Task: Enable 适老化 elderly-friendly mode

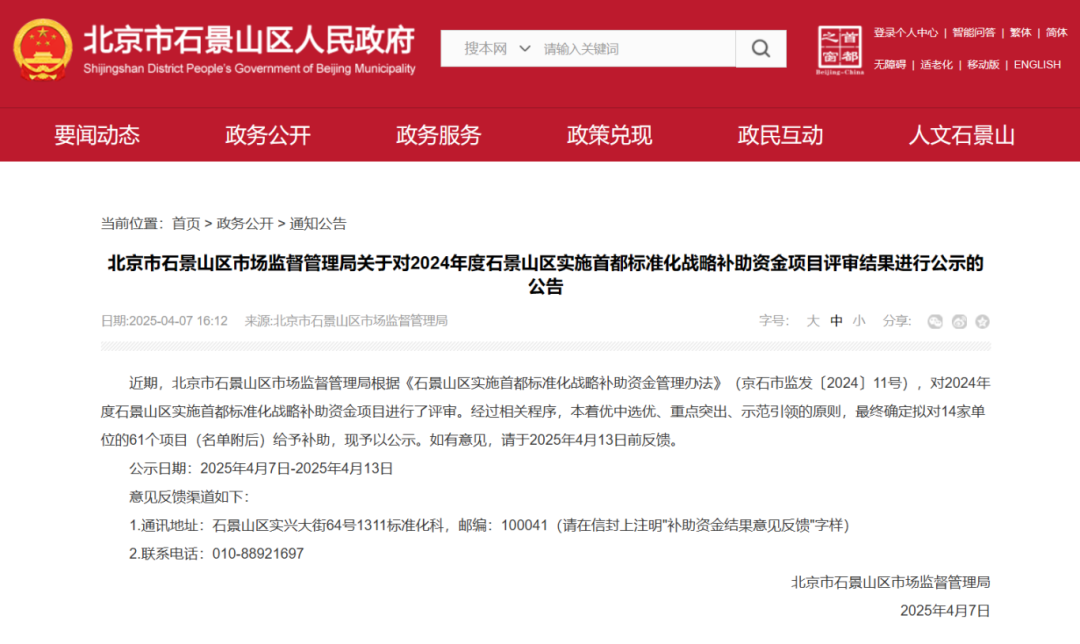Action: point(935,64)
